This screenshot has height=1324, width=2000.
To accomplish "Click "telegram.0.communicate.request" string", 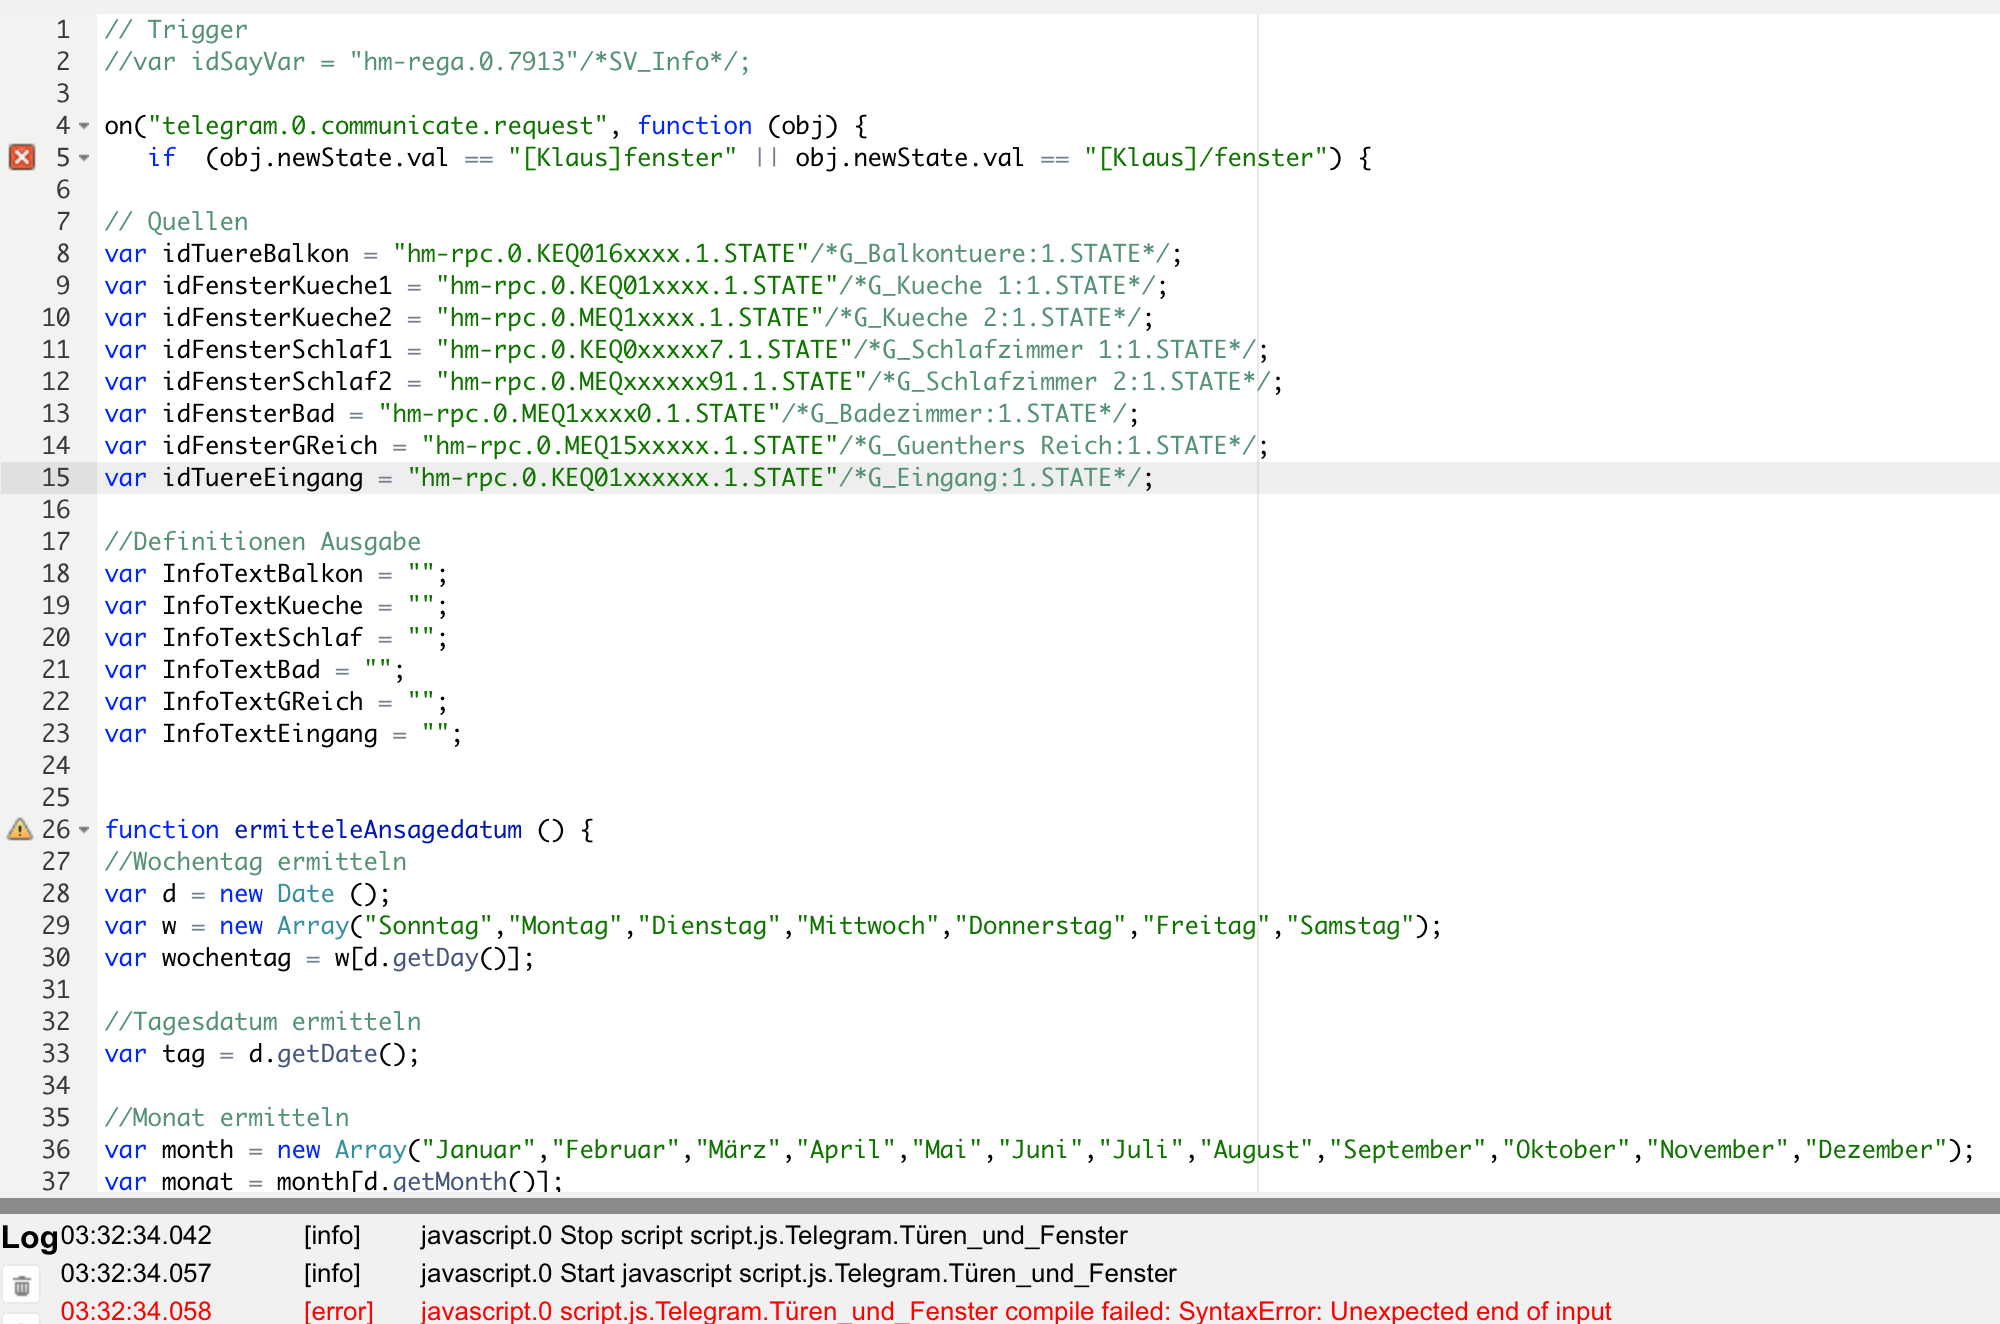I will 378,126.
